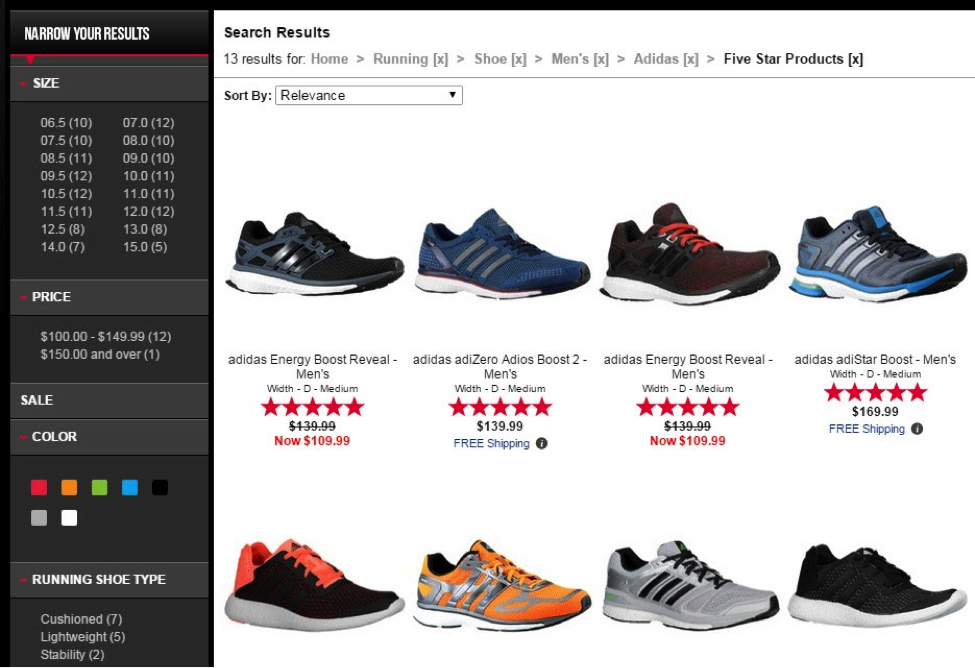This screenshot has width=975, height=668.
Task: Click the $169.99 adiStar Boost price
Action: [x=875, y=412]
